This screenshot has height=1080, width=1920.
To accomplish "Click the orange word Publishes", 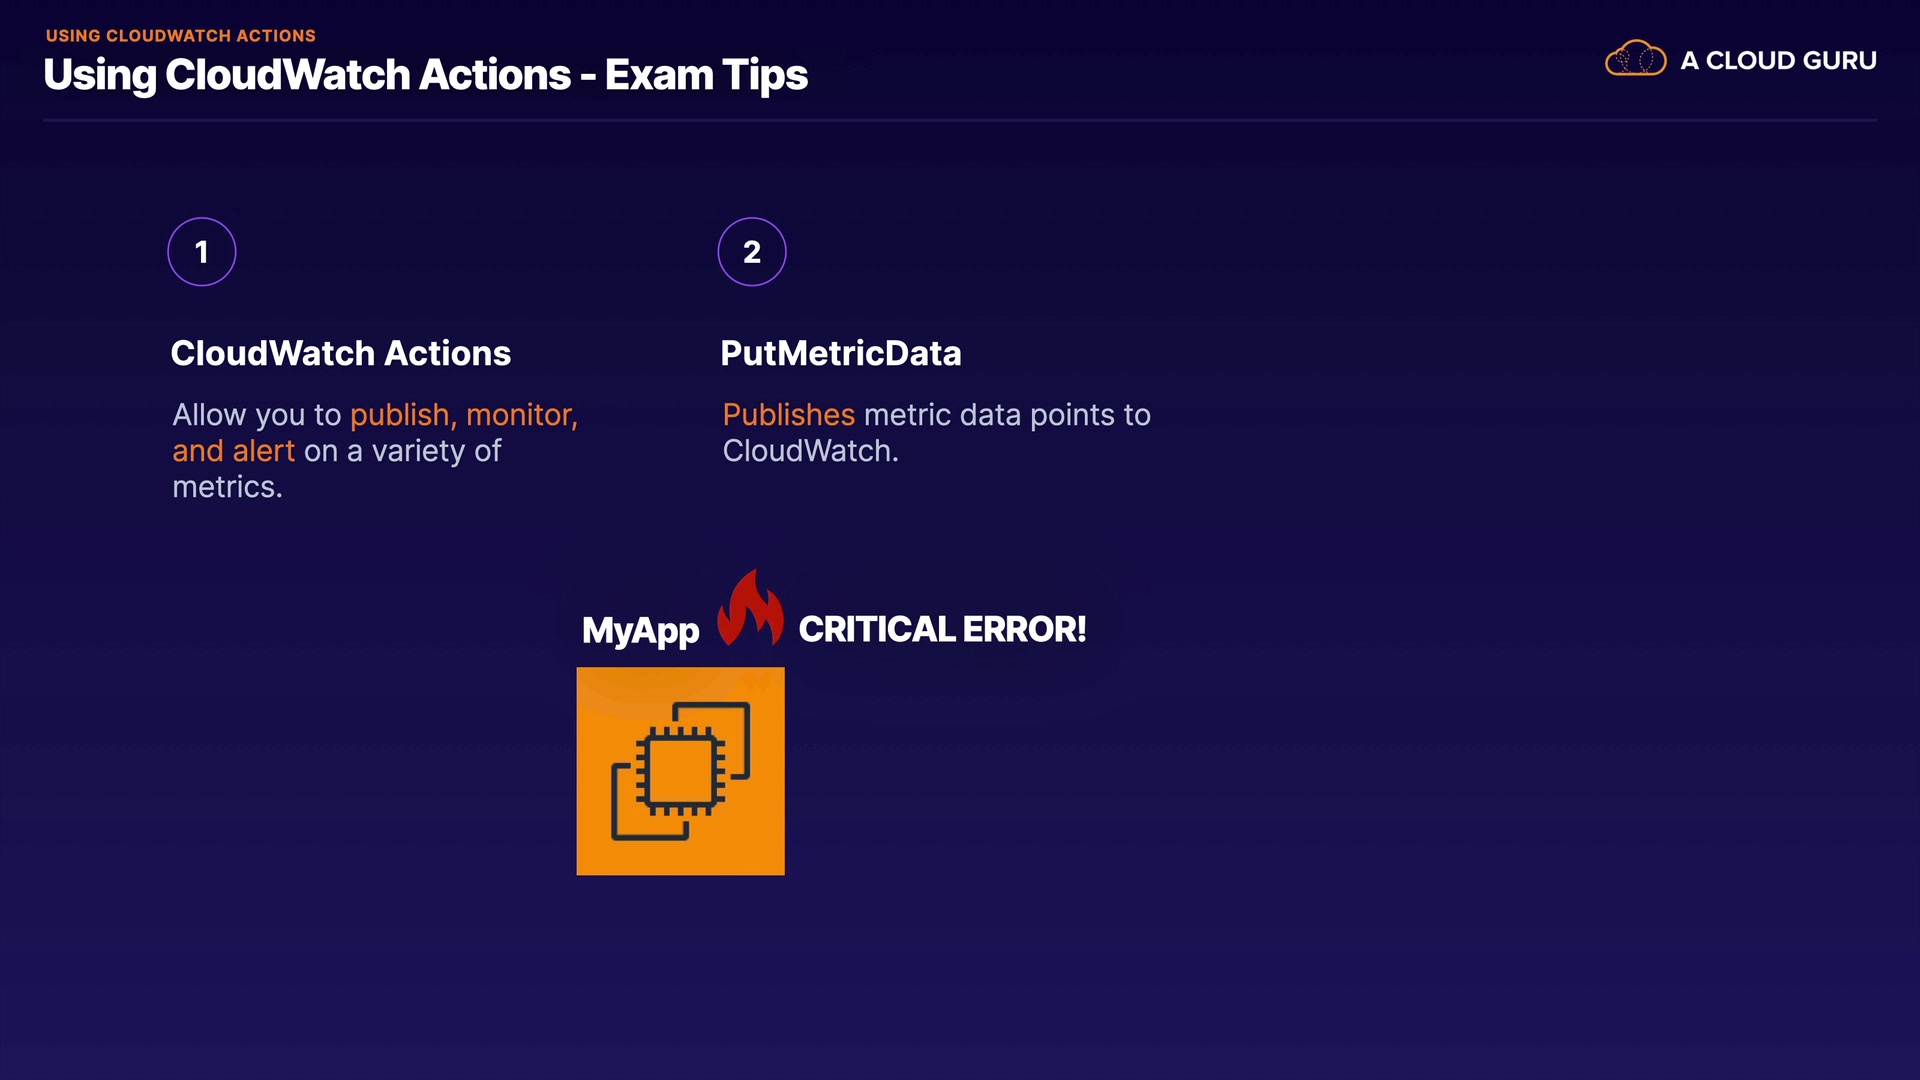I will 788,415.
